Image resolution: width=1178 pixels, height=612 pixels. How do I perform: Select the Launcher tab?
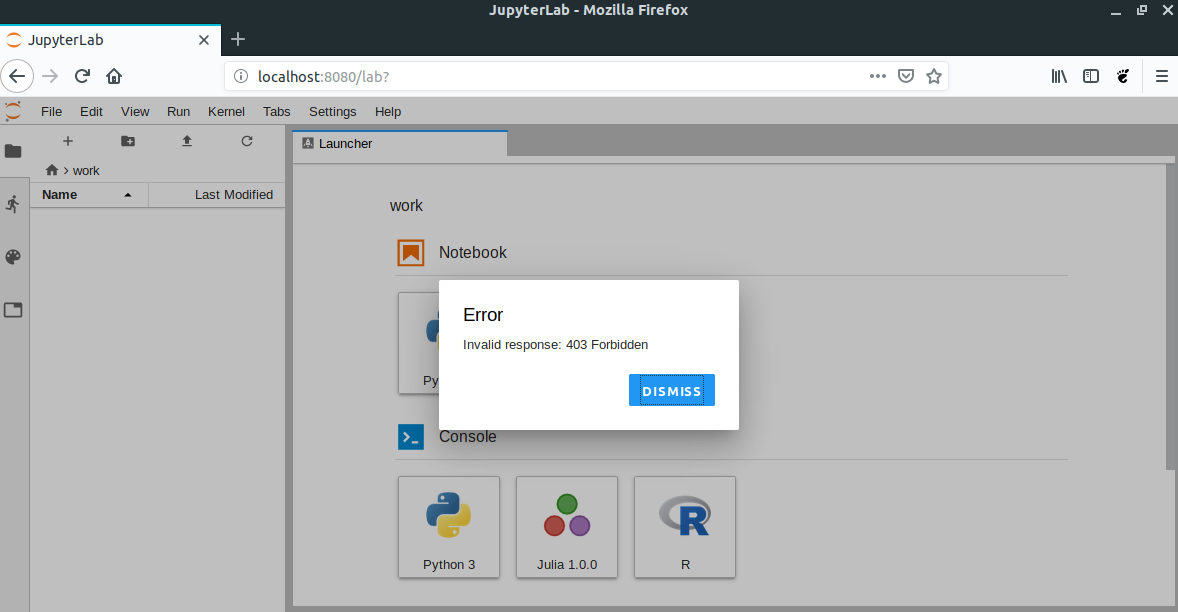coord(400,143)
